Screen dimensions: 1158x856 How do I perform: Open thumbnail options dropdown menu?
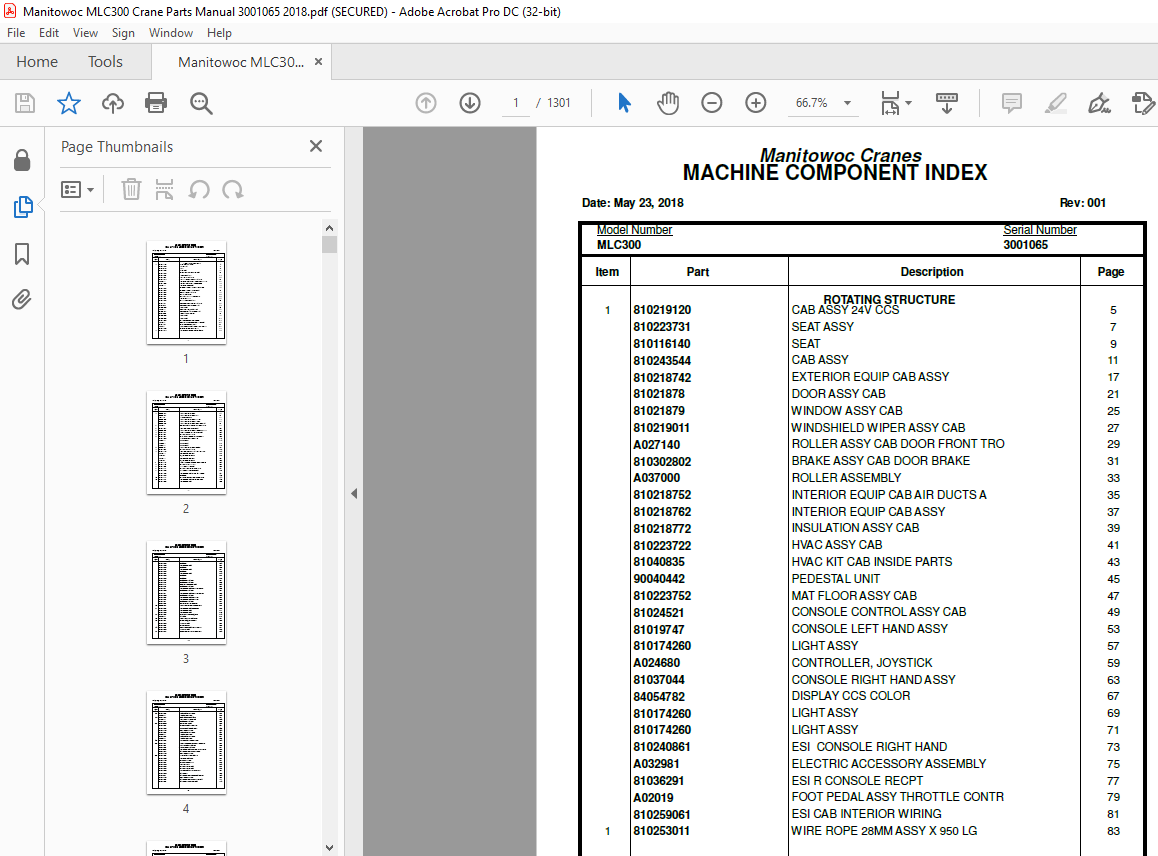pyautogui.click(x=78, y=190)
